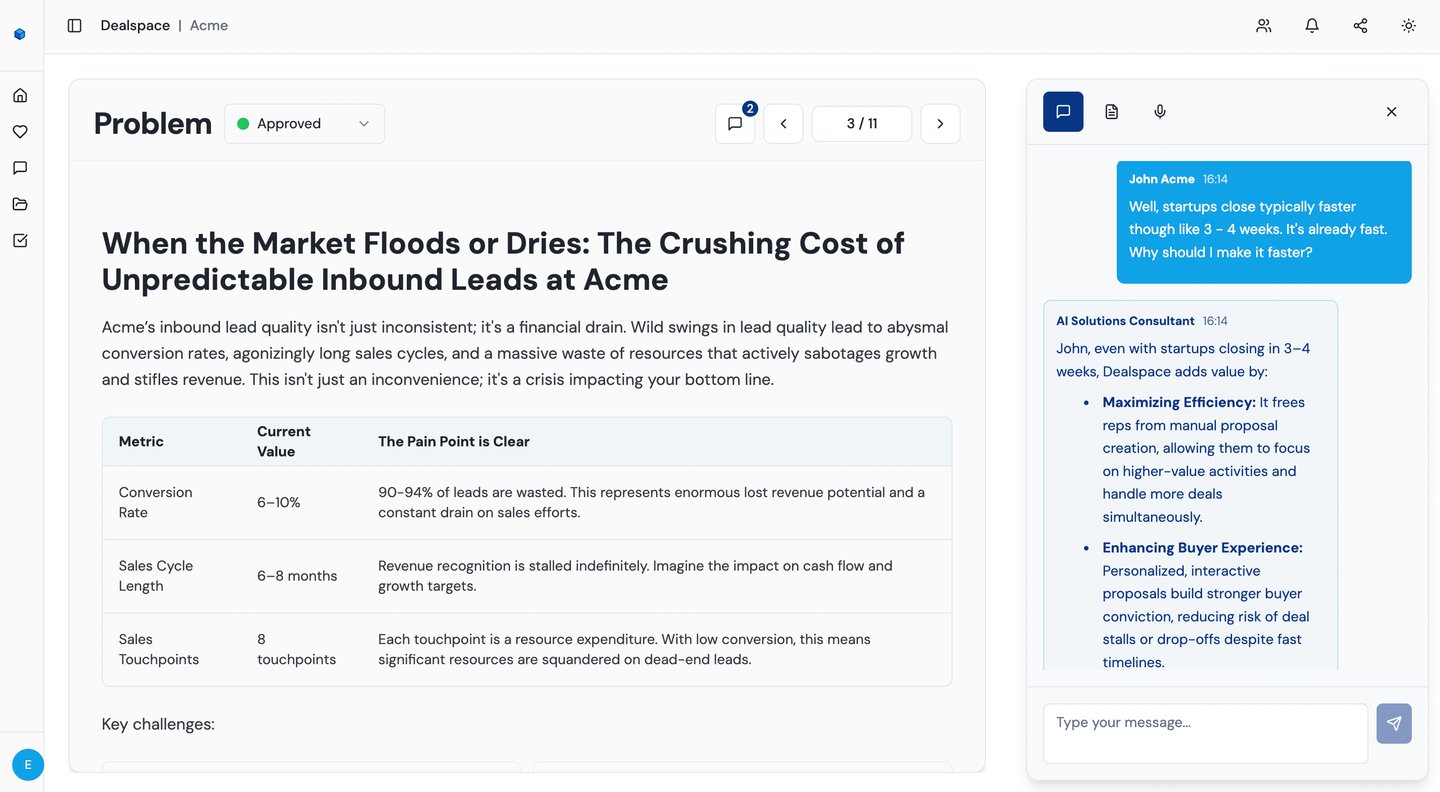Open the notifications bell

tap(1312, 26)
